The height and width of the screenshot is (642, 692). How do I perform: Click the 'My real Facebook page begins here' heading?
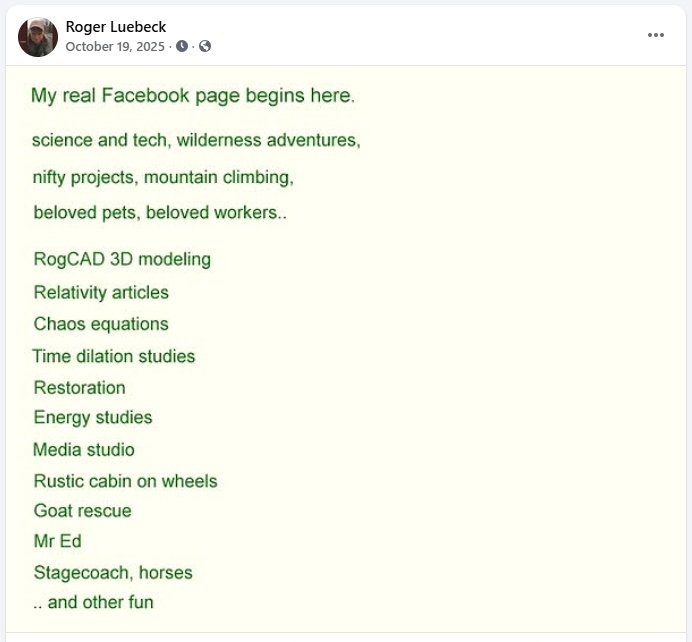click(193, 97)
